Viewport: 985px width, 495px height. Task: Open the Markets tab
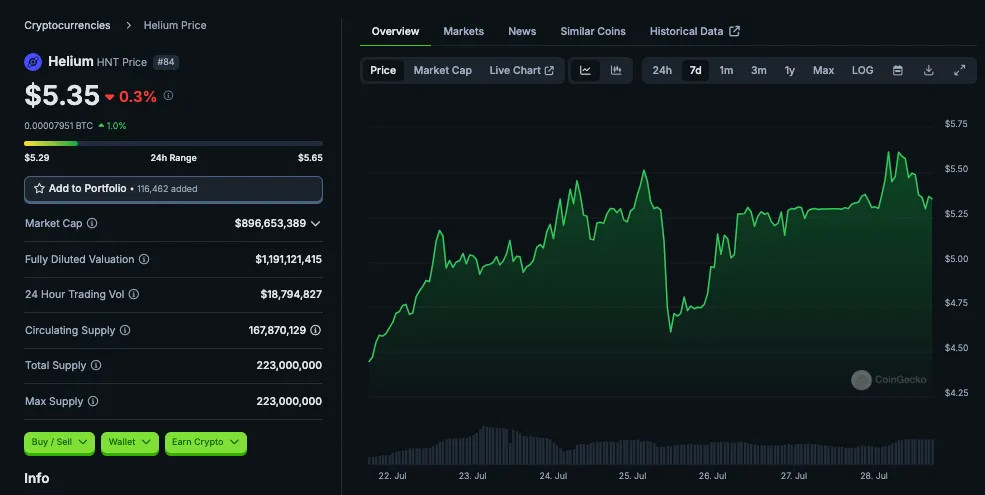pos(464,31)
